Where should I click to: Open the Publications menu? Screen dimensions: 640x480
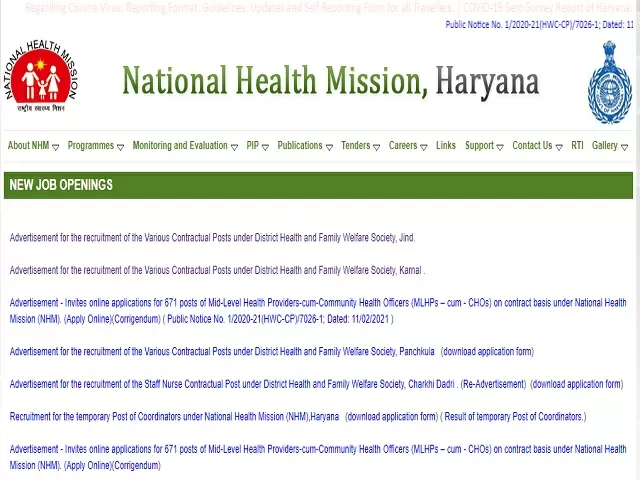click(300, 146)
